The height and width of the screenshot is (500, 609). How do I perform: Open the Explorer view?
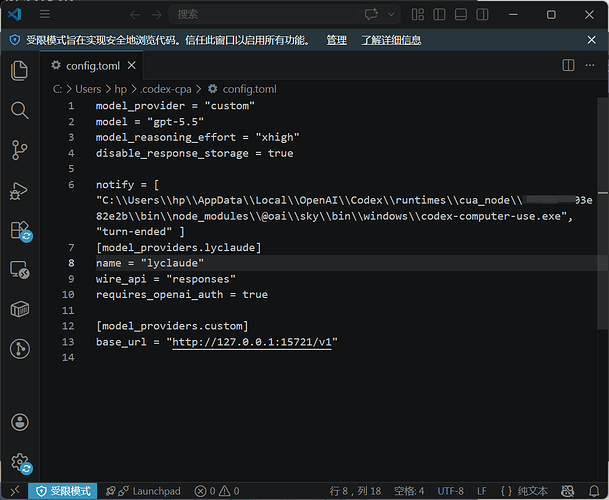coord(19,71)
